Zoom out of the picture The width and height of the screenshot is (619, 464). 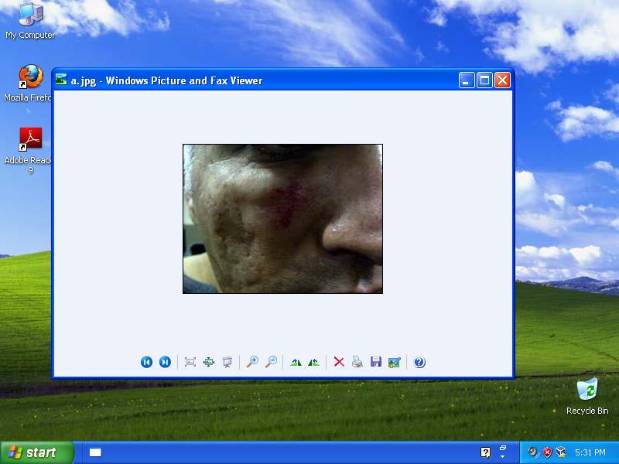(x=270, y=362)
